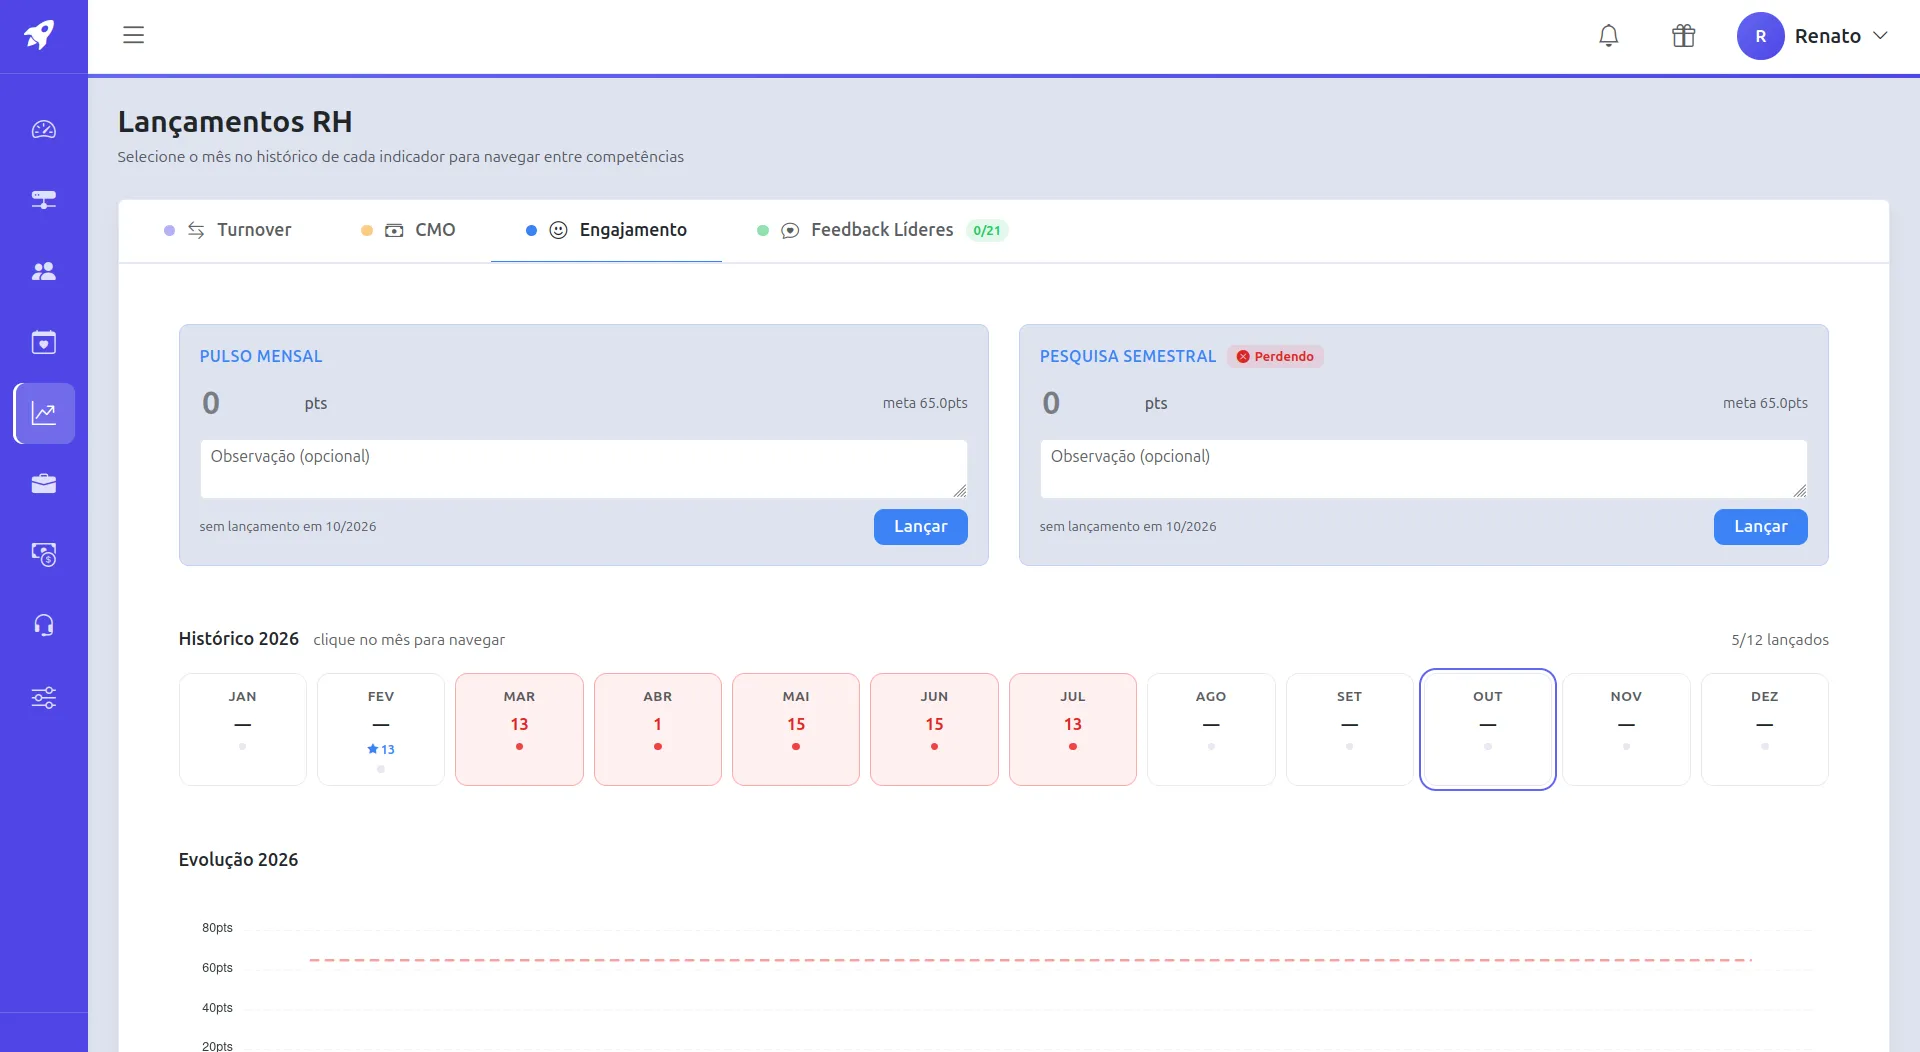Viewport: 1920px width, 1052px height.
Task: Select the AGO month card
Action: [1211, 729]
